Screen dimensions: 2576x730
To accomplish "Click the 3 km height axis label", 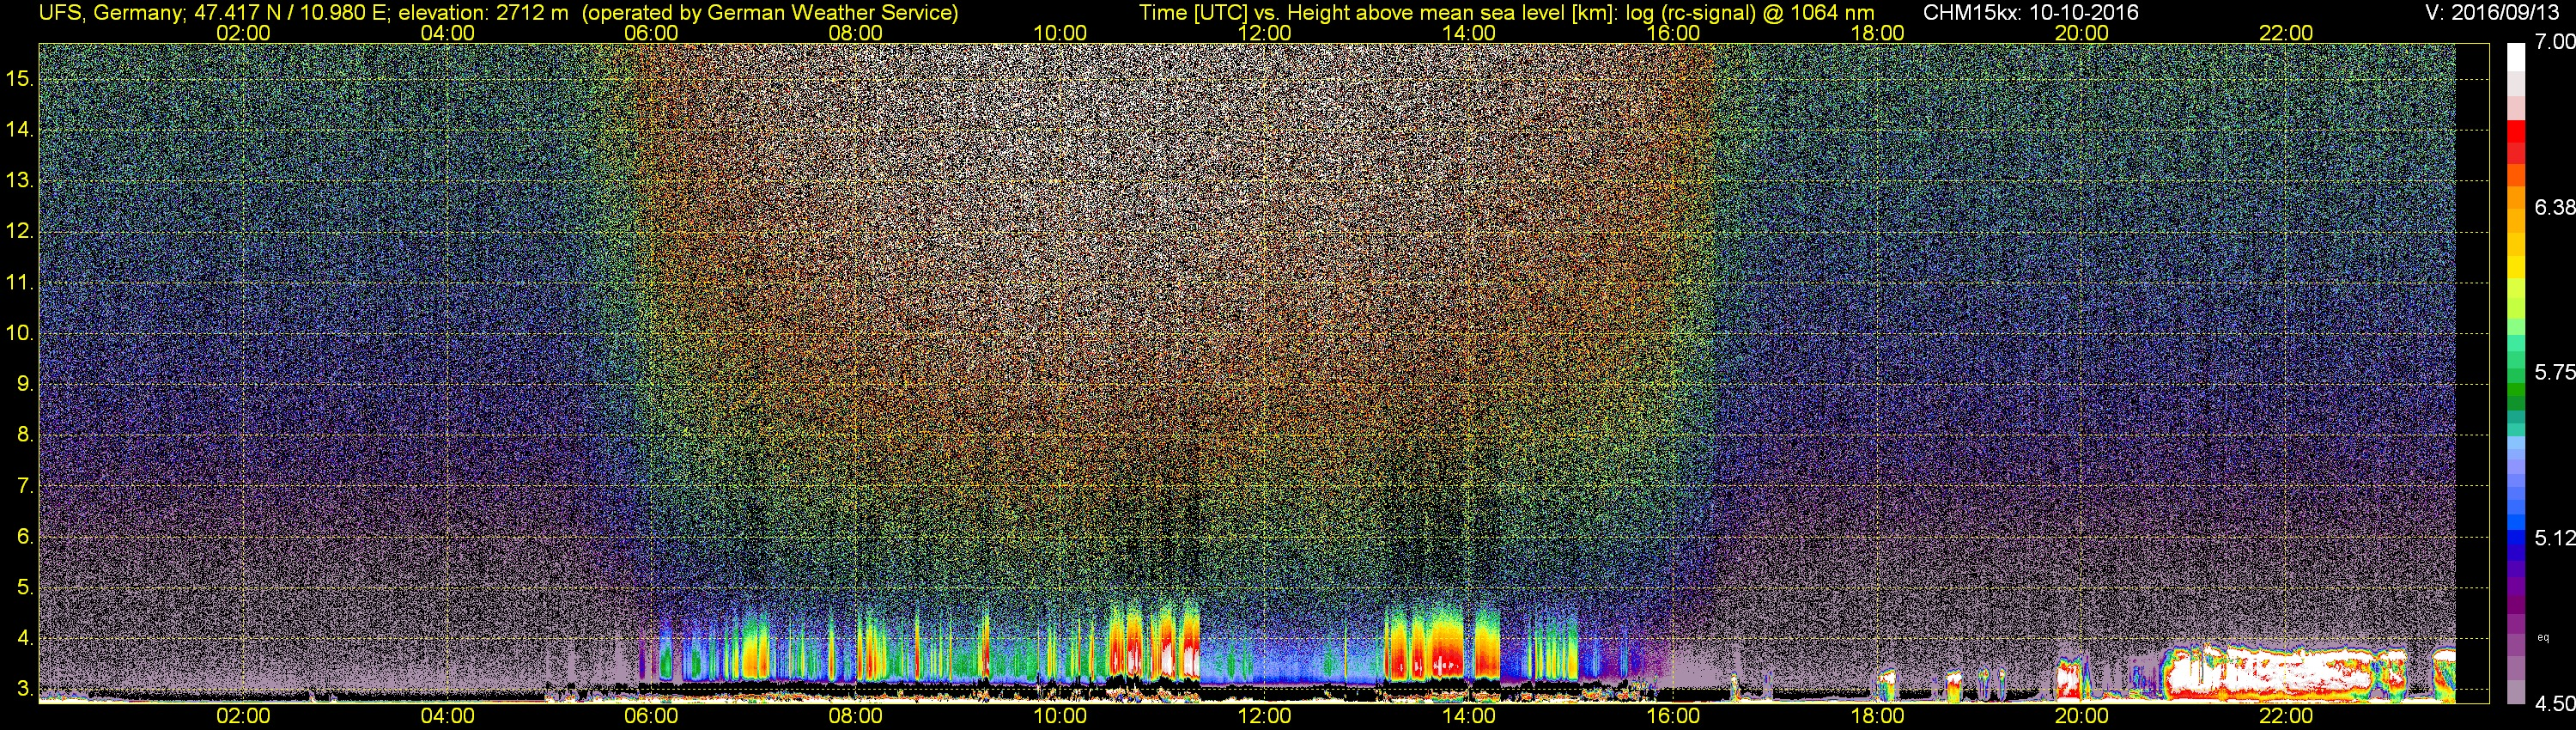I will click(24, 689).
